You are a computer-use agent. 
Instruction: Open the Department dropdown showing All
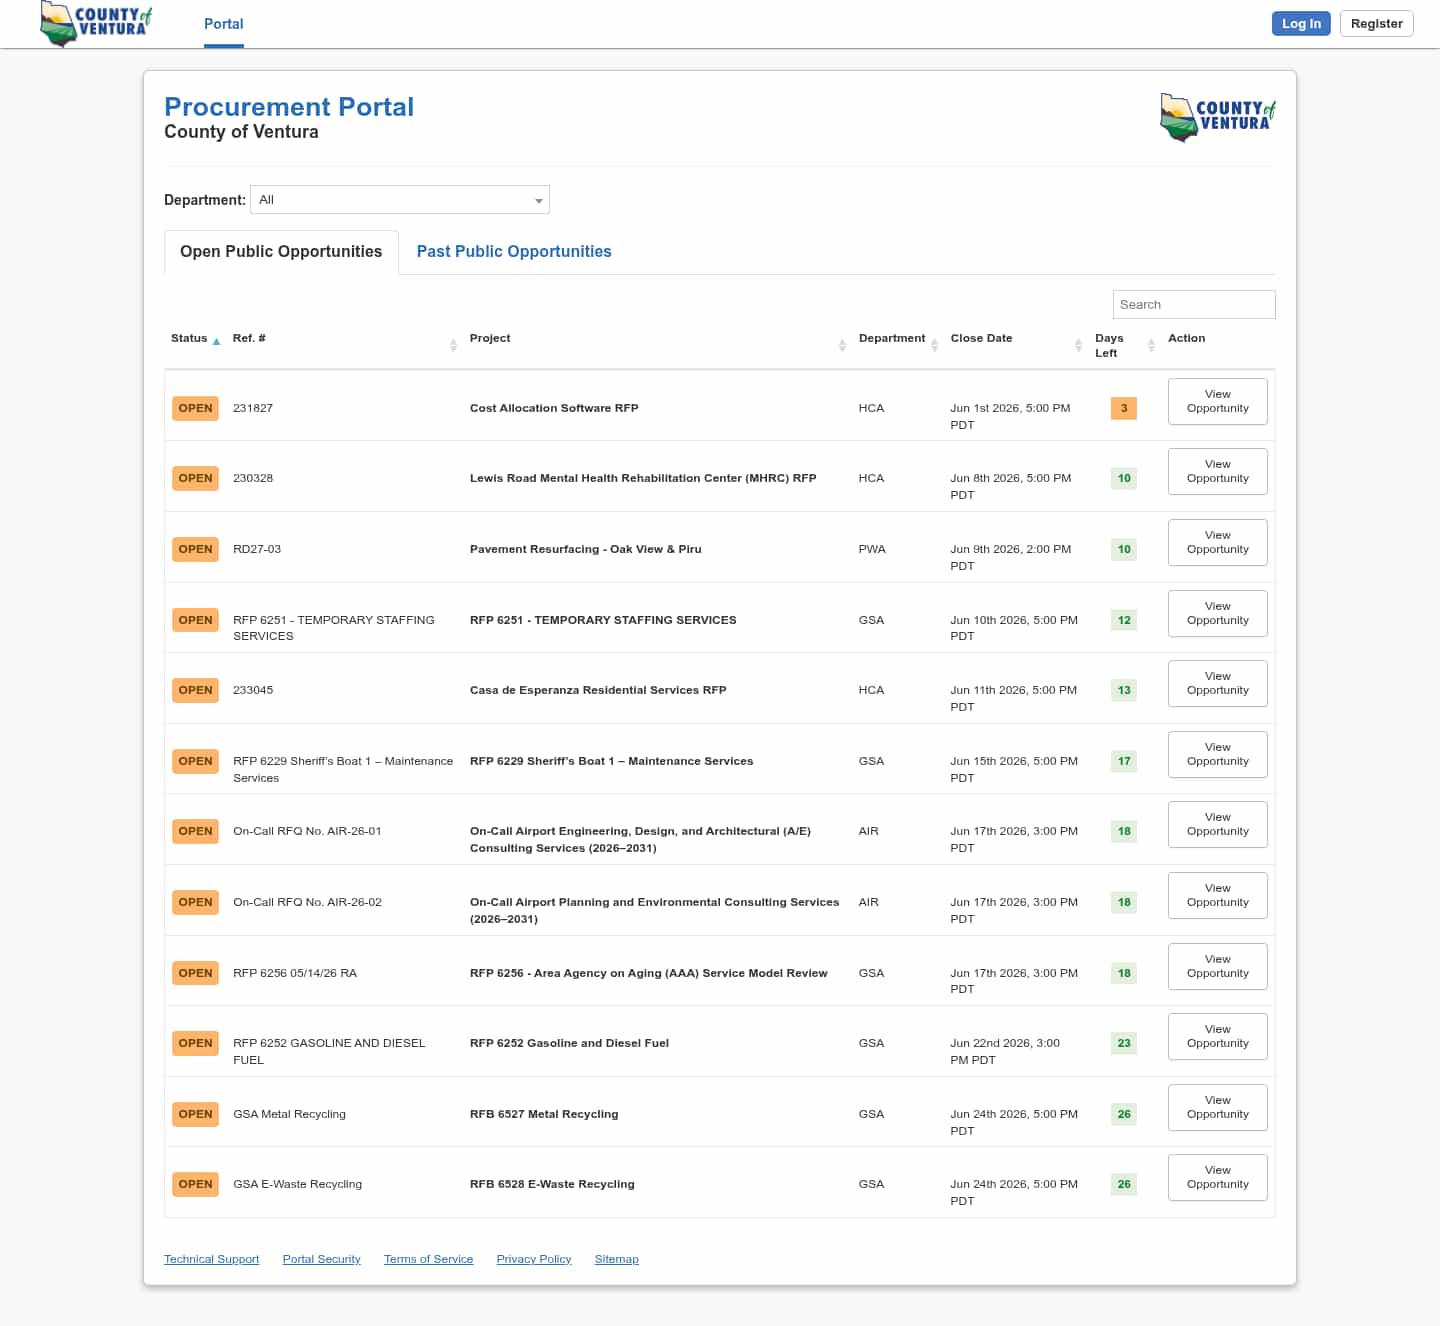pyautogui.click(x=400, y=200)
